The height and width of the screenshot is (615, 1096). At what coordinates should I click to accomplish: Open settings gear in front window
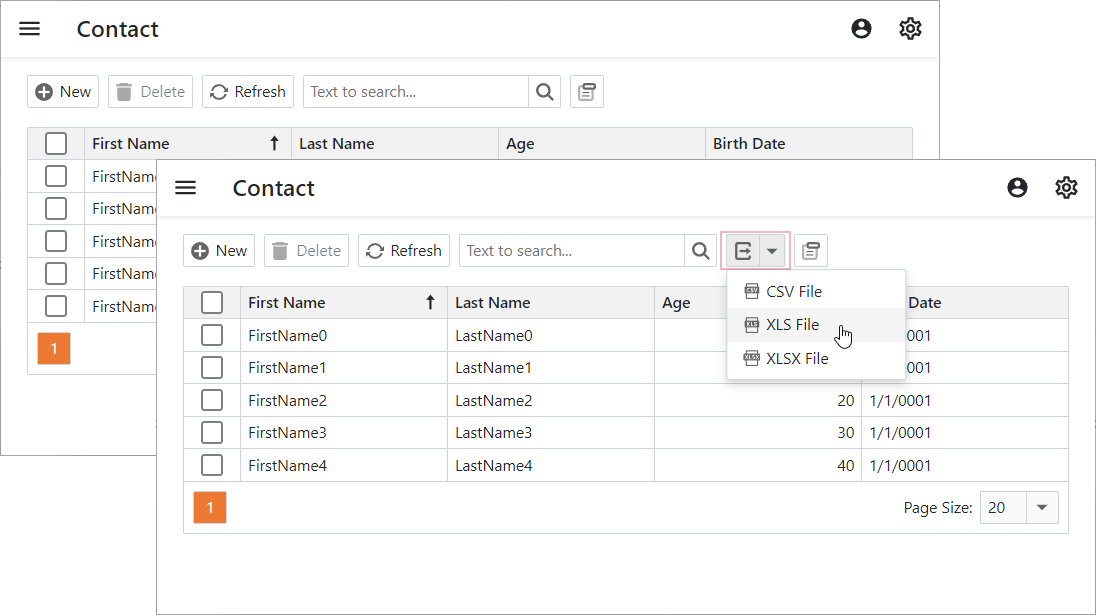pyautogui.click(x=1066, y=188)
